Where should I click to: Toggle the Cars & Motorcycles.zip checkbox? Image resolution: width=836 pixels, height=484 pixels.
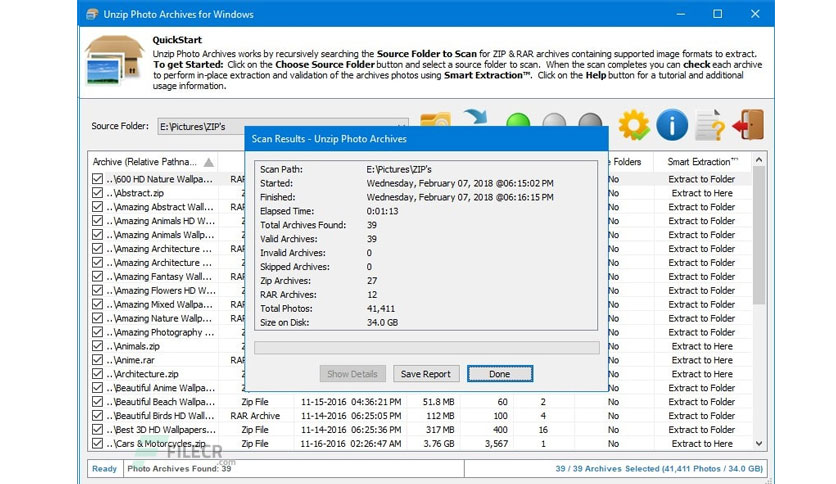coord(97,443)
